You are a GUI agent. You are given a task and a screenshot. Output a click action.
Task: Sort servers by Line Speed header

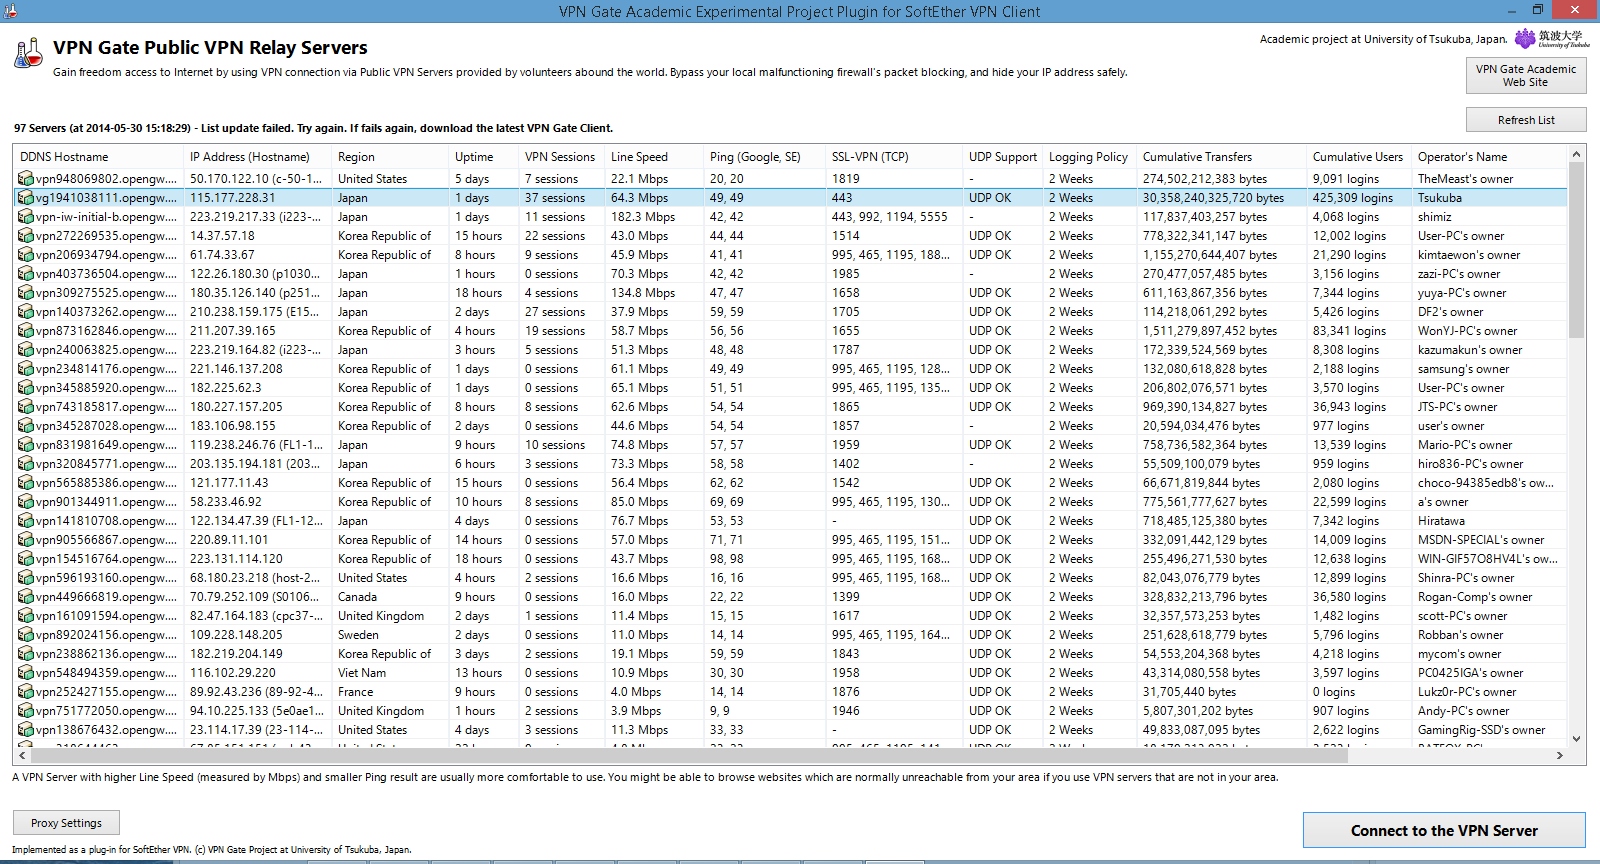tap(654, 157)
